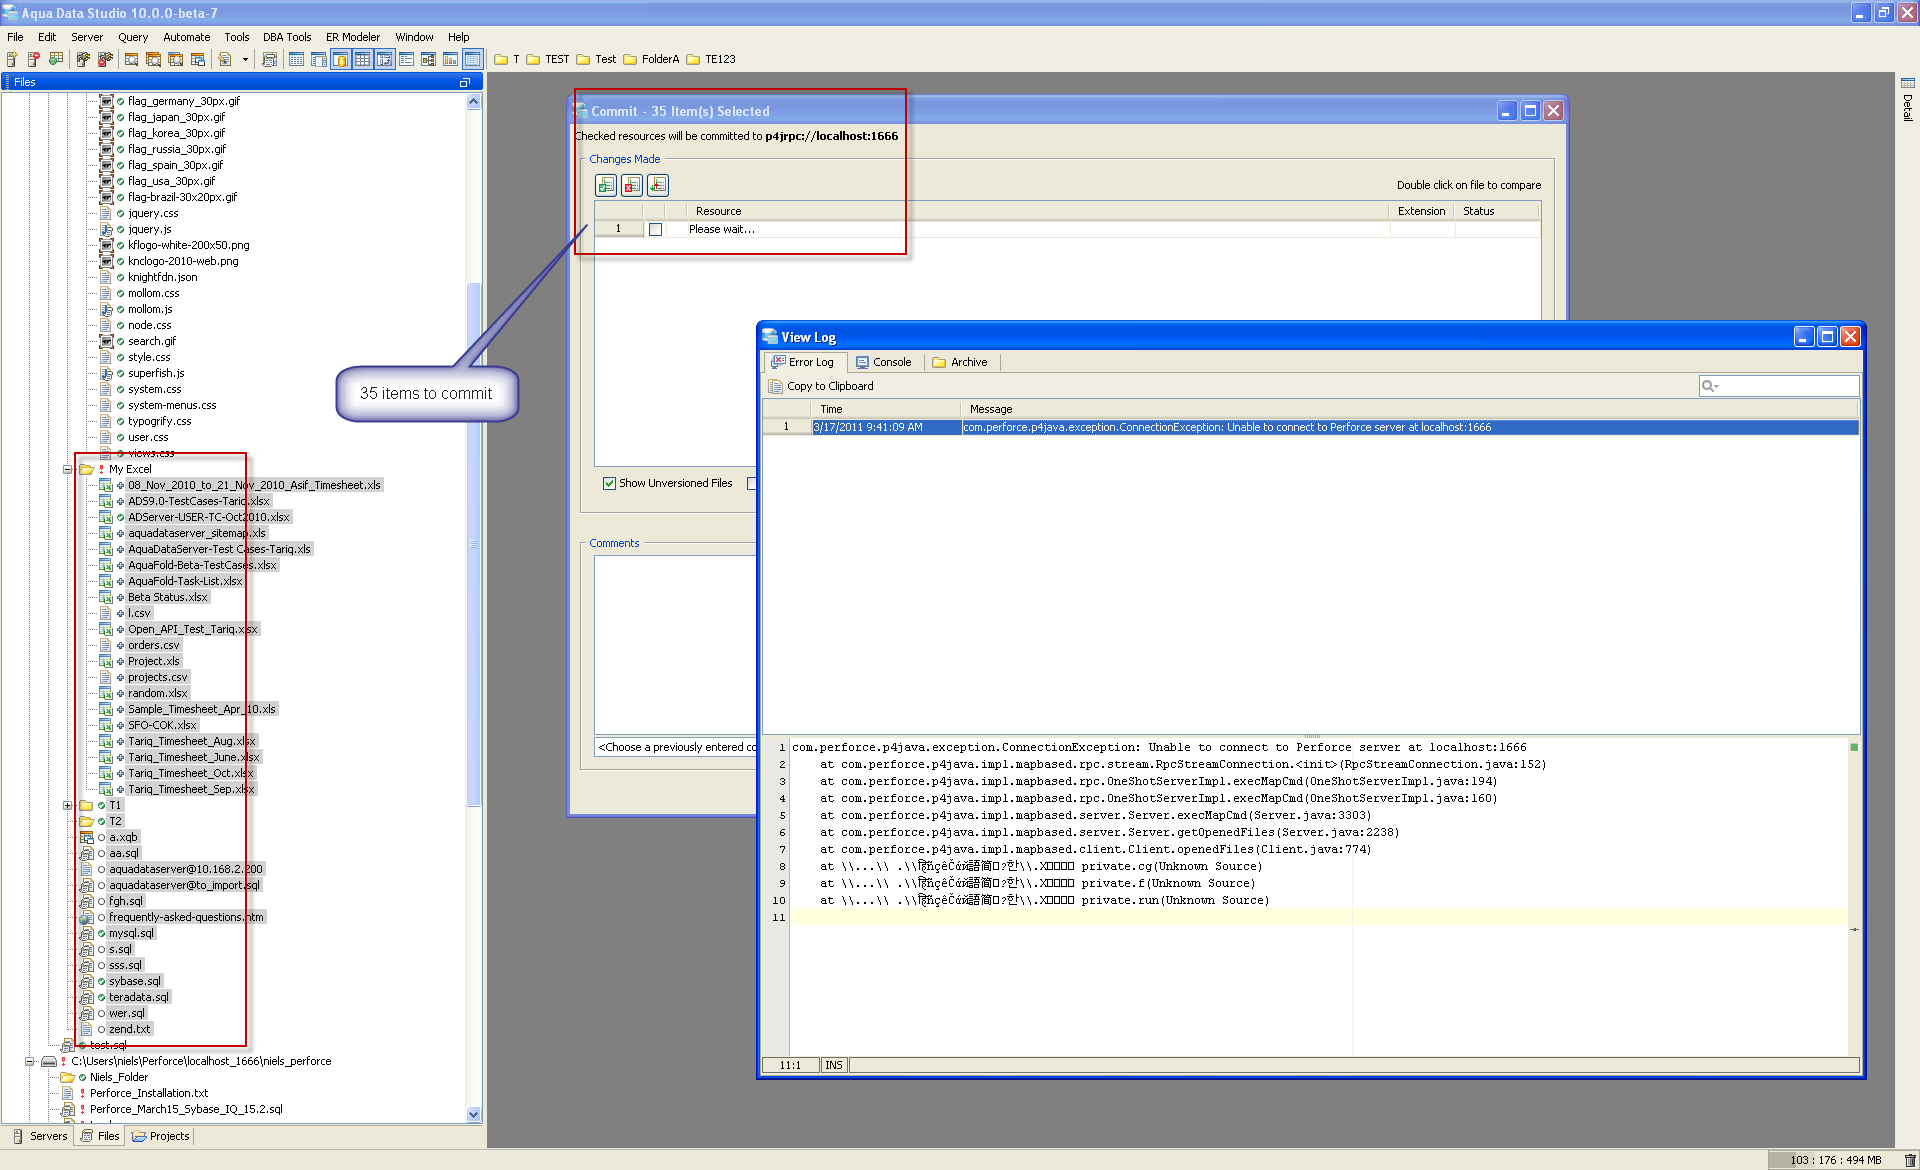
Task: Expand the T1 folder node
Action: 68,805
